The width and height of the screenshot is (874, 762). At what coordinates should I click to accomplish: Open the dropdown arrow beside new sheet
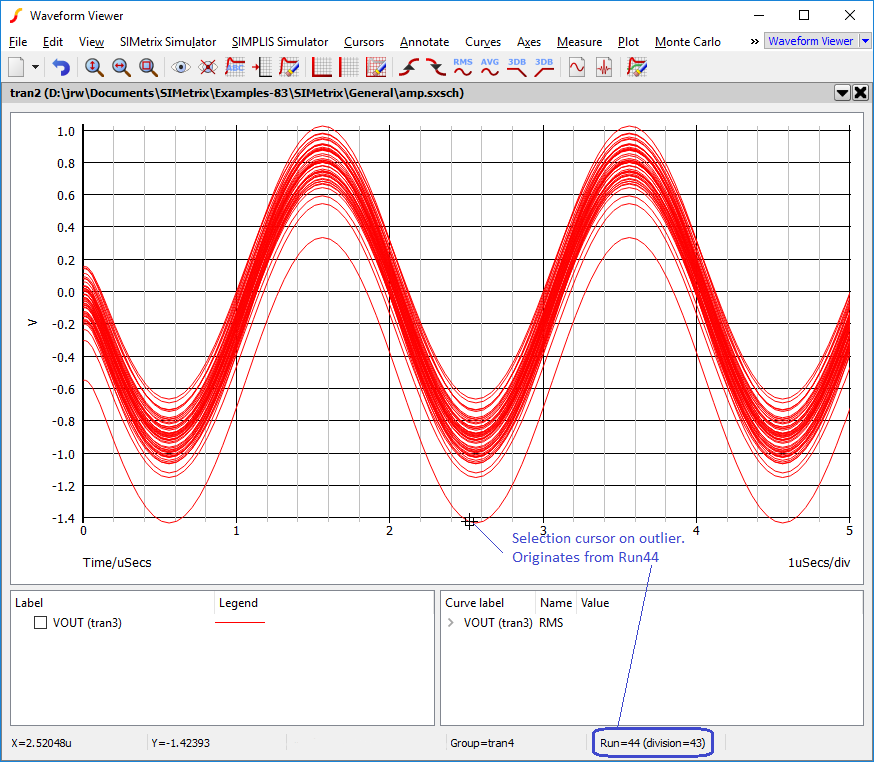36,67
